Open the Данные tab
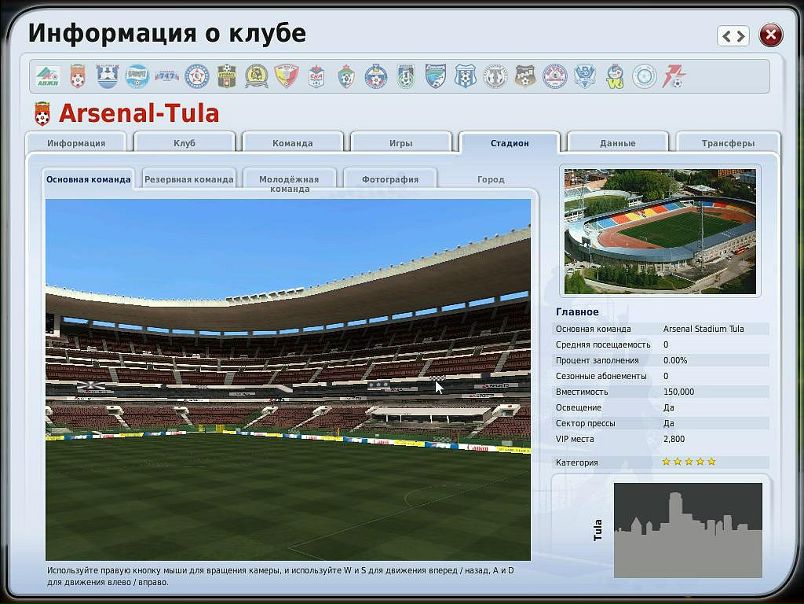This screenshot has height=604, width=804. (x=617, y=143)
